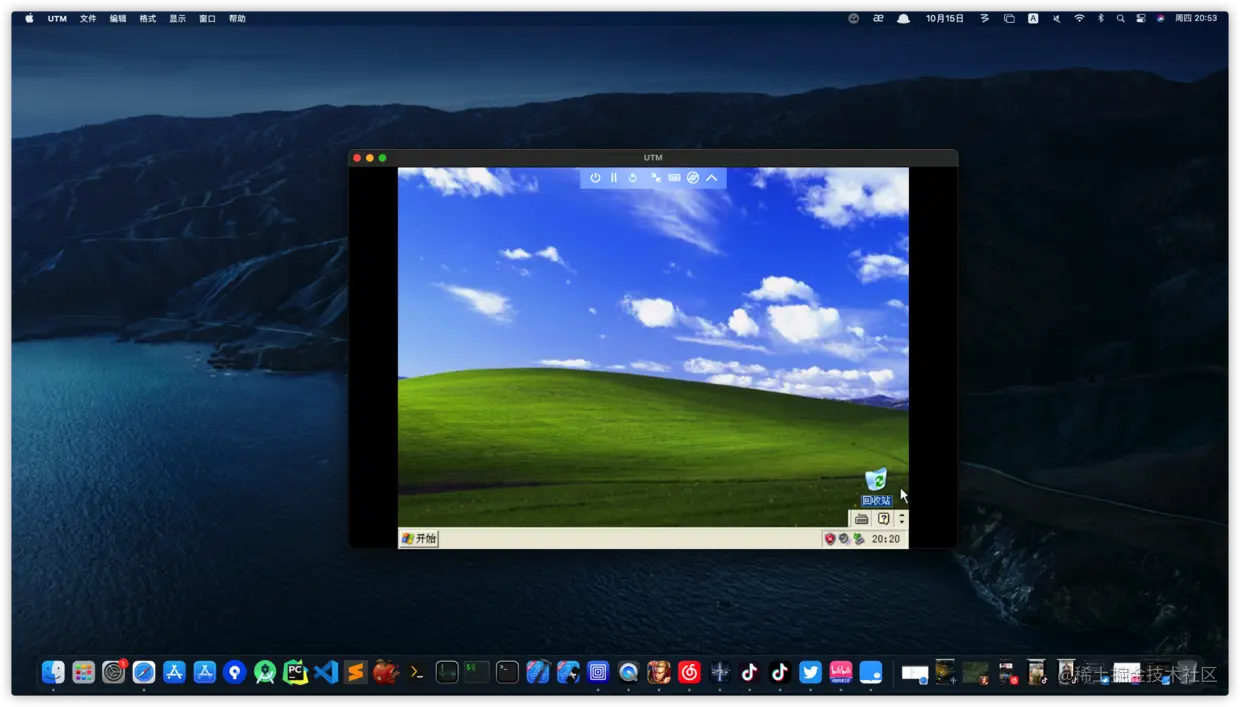Open the language bar help icon

[x=883, y=519]
